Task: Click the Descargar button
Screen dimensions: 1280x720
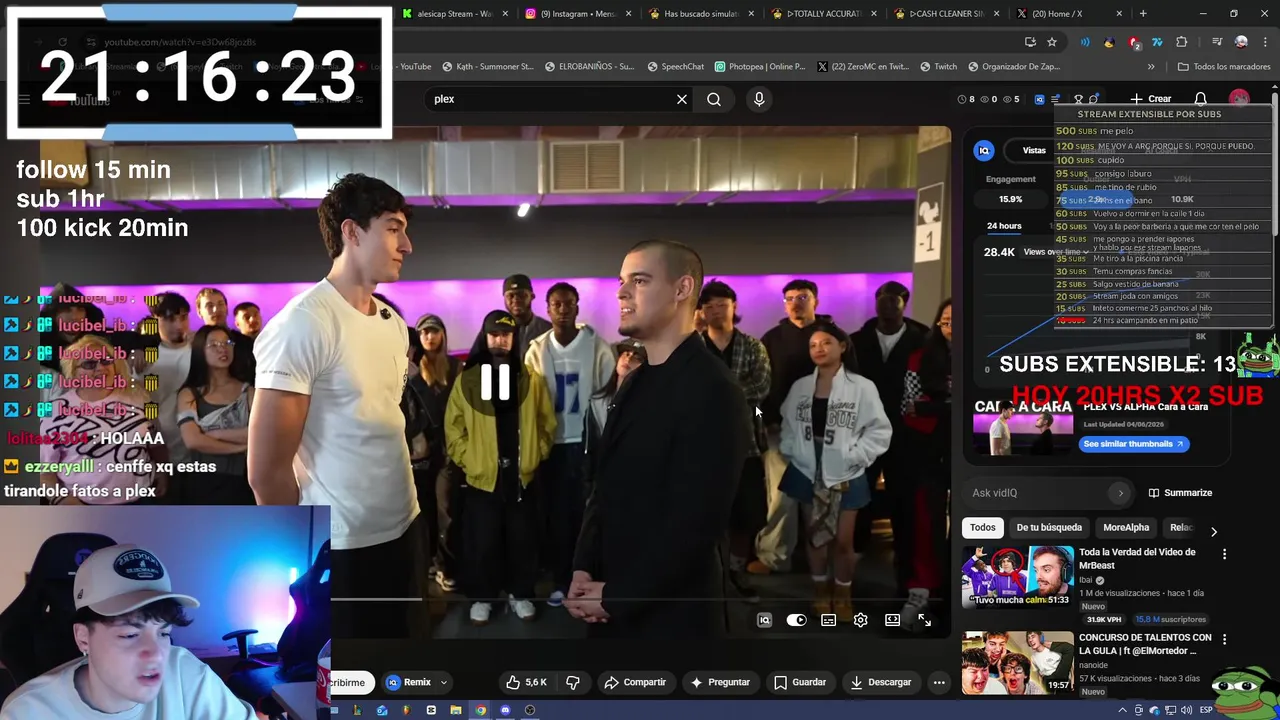Action: click(881, 682)
